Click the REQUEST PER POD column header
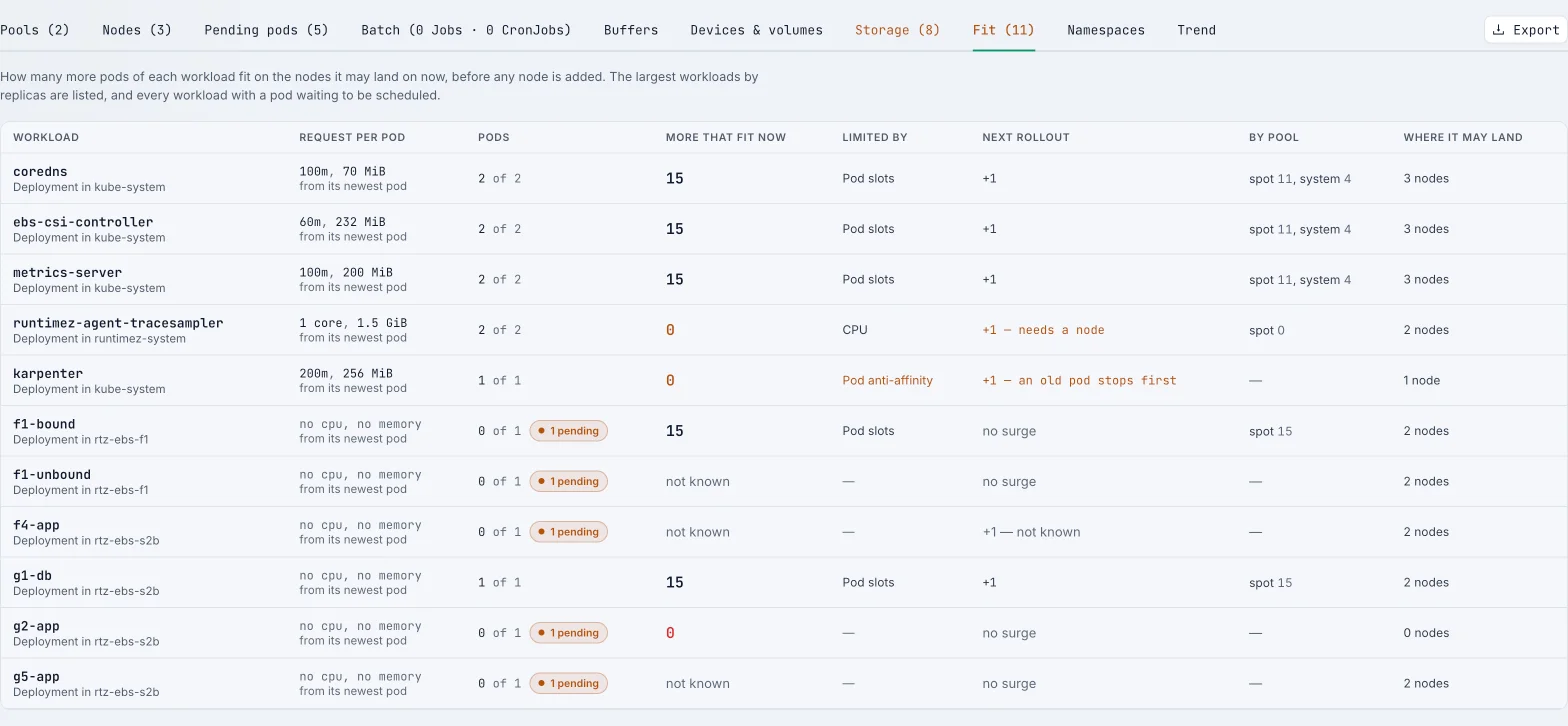Screen dimensions: 1568x726 coord(352,137)
